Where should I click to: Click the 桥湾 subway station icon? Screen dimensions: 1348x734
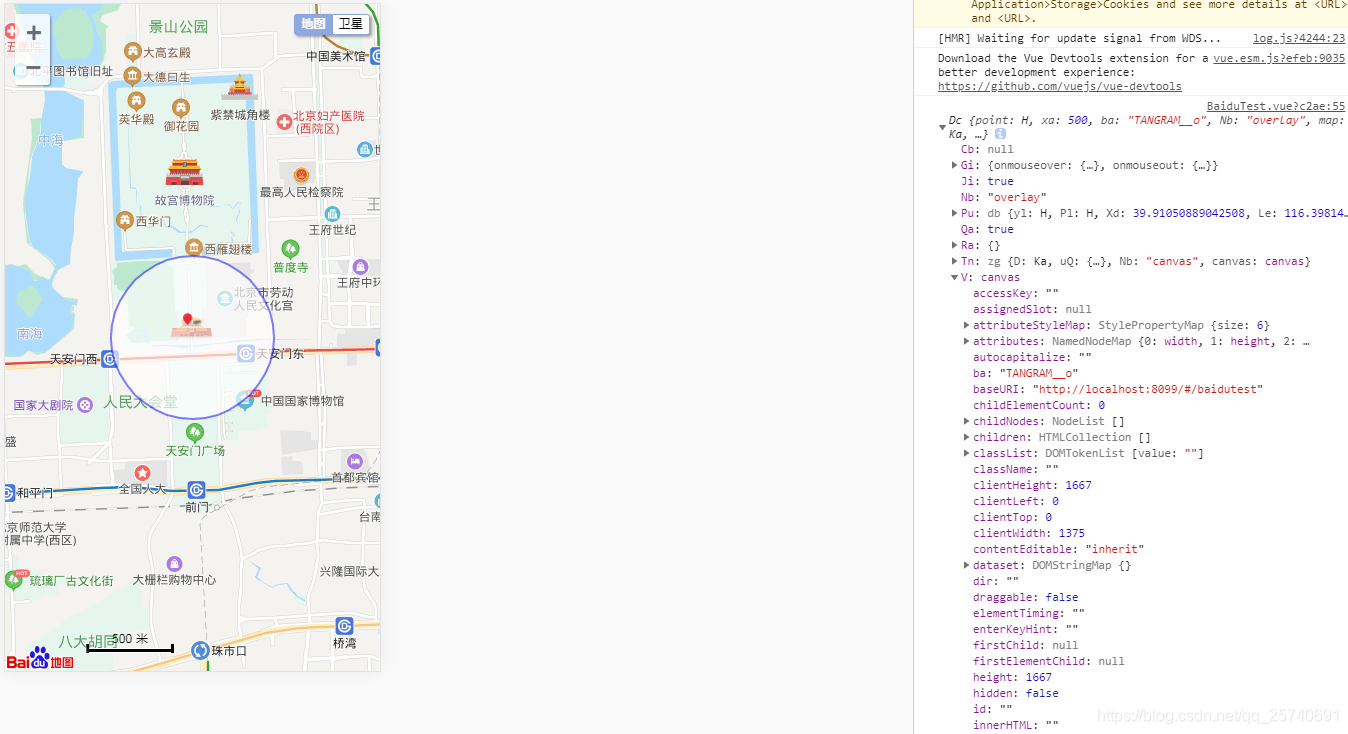click(x=344, y=626)
